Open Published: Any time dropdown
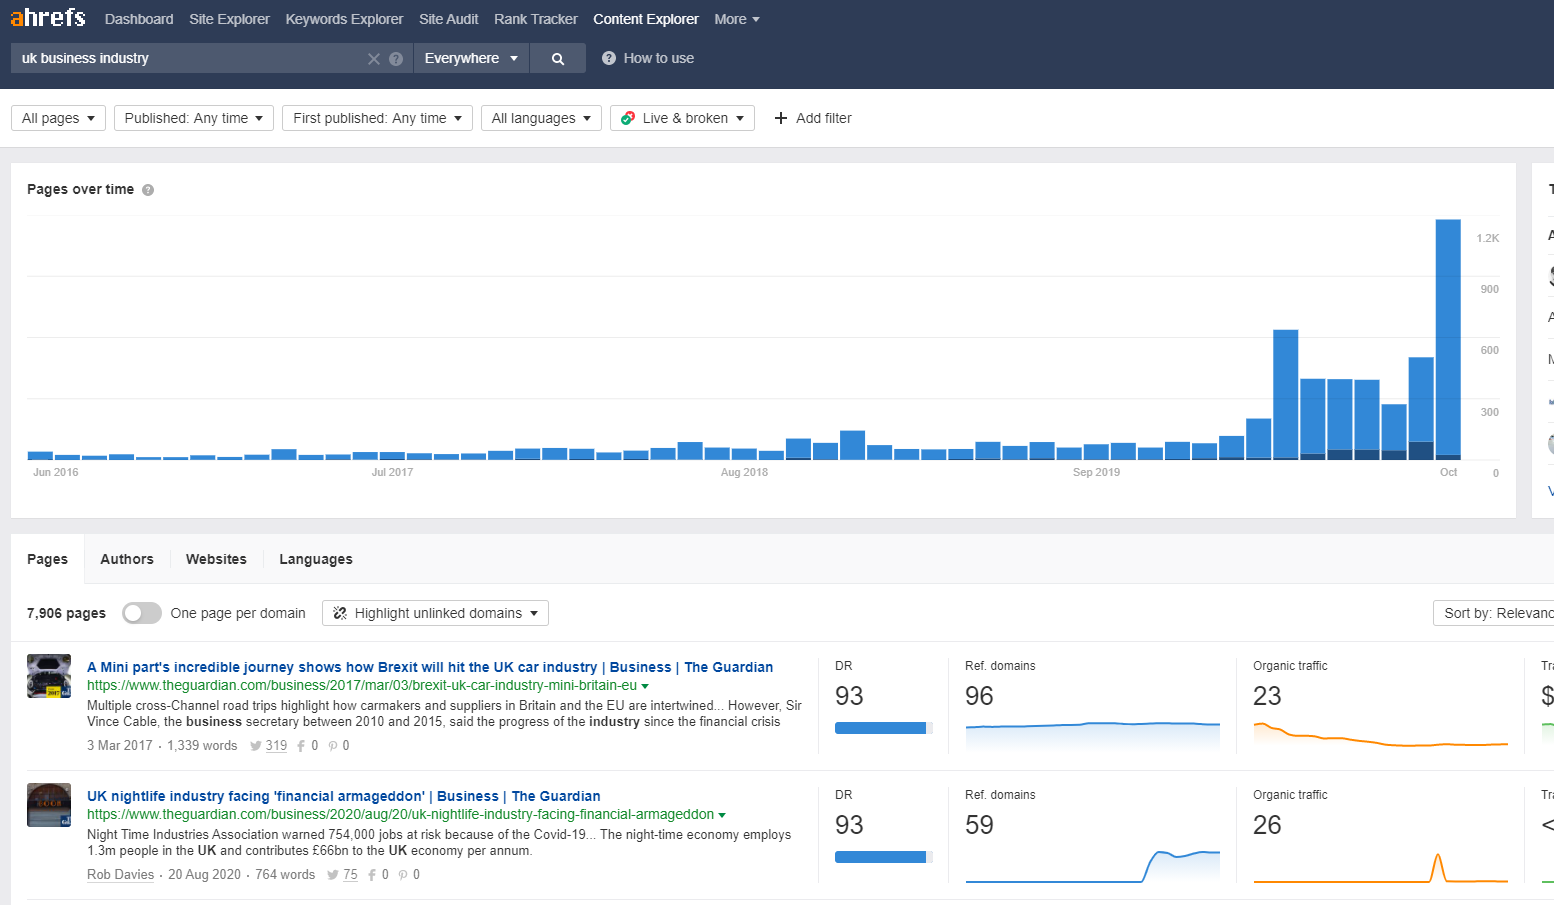This screenshot has height=905, width=1554. (x=193, y=118)
